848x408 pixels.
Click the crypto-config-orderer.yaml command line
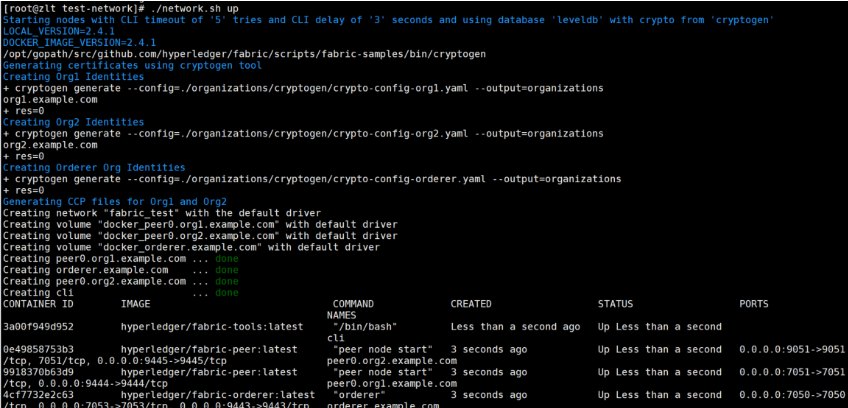[x=312, y=179]
